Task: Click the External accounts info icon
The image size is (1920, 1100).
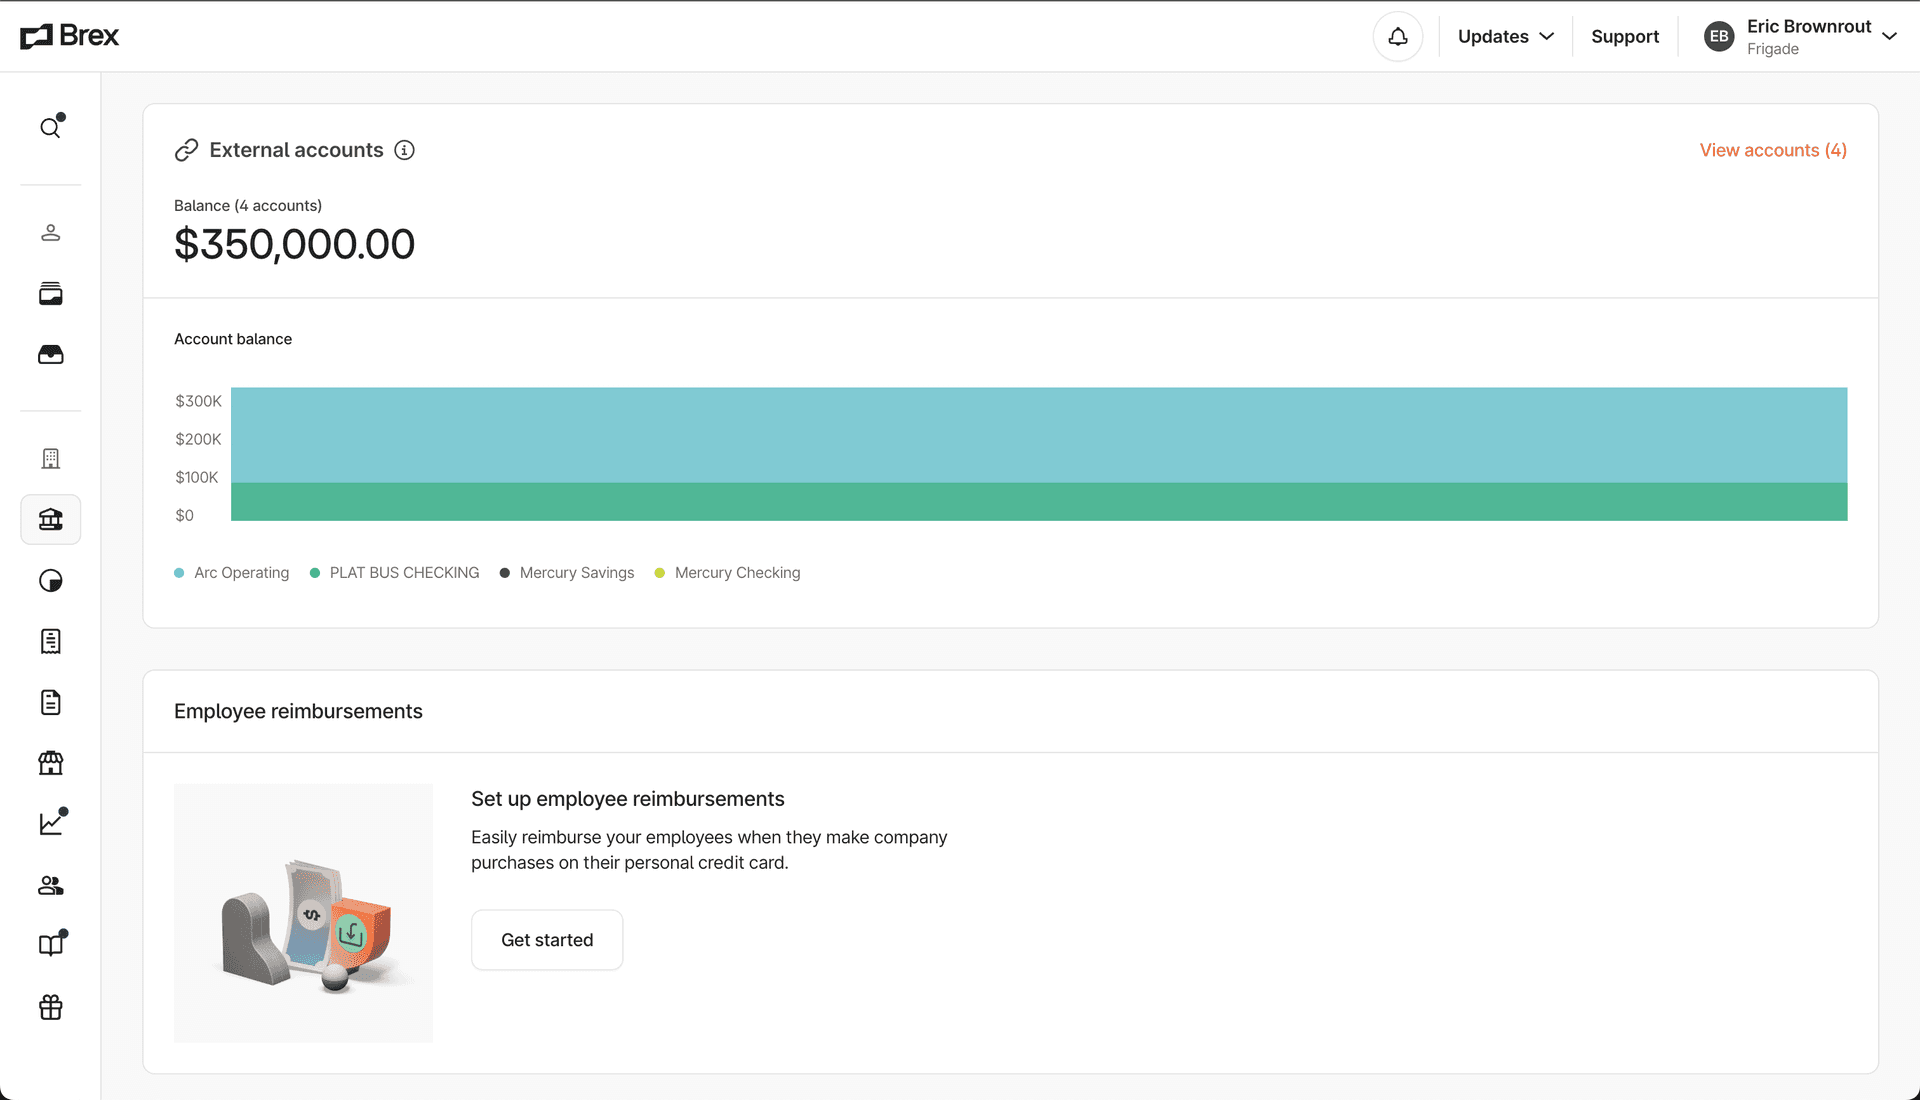Action: 404,150
